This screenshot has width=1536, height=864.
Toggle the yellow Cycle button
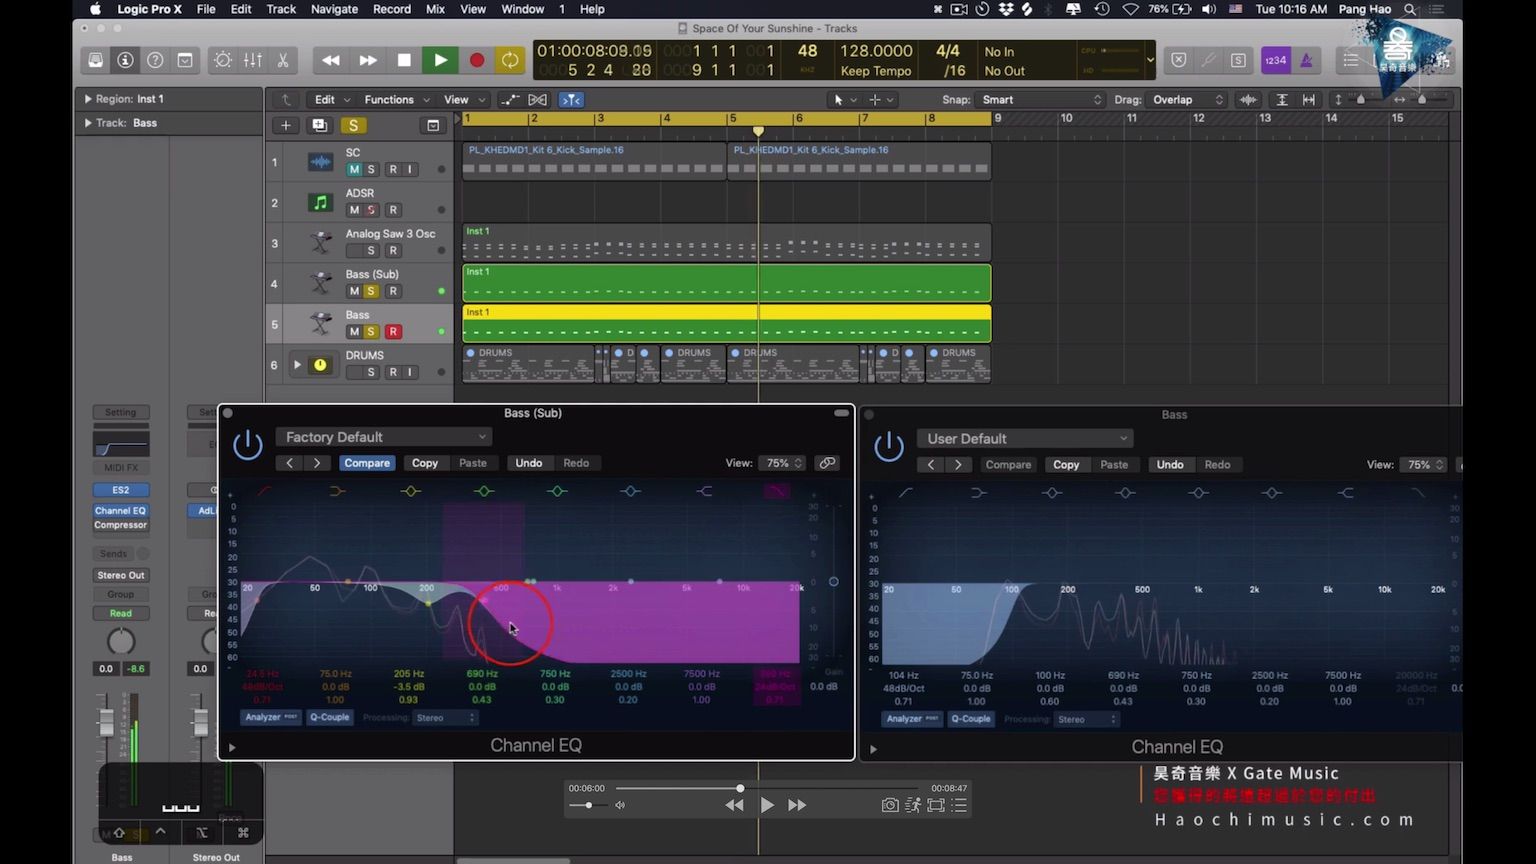pyautogui.click(x=510, y=60)
